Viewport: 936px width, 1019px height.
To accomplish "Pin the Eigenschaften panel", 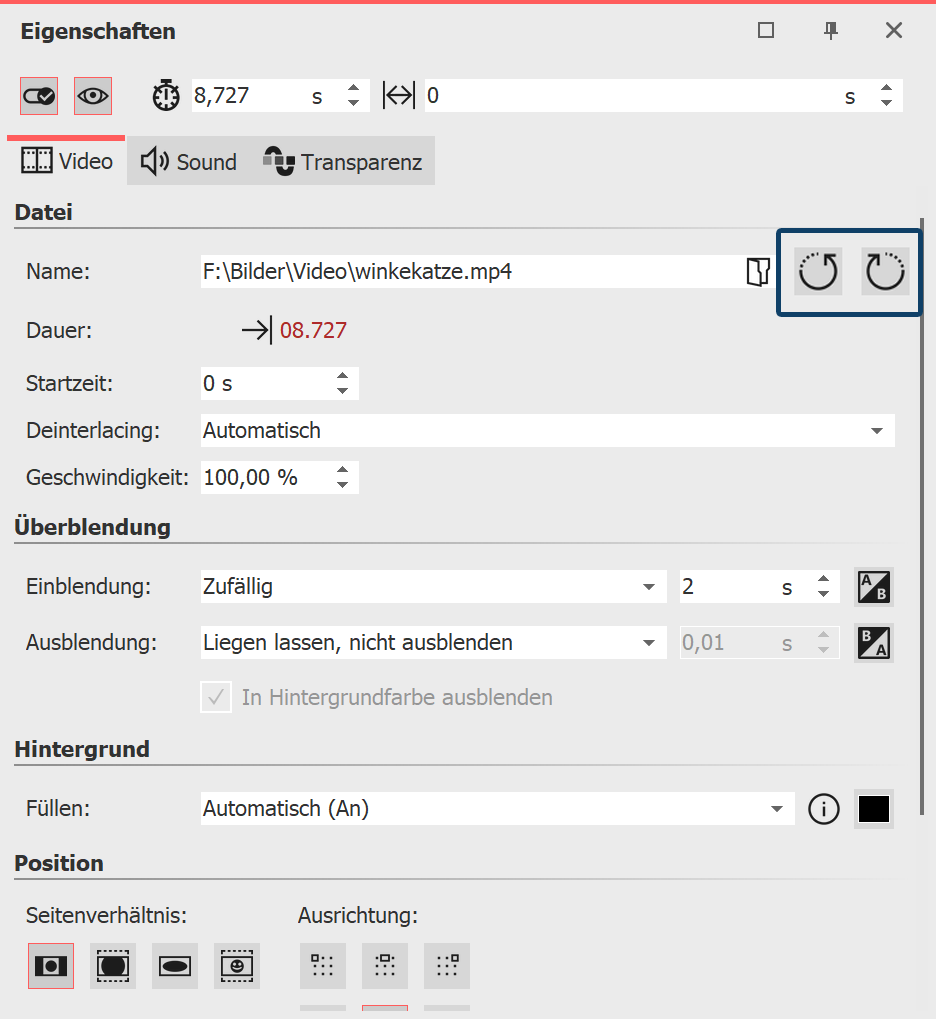I will 830,31.
